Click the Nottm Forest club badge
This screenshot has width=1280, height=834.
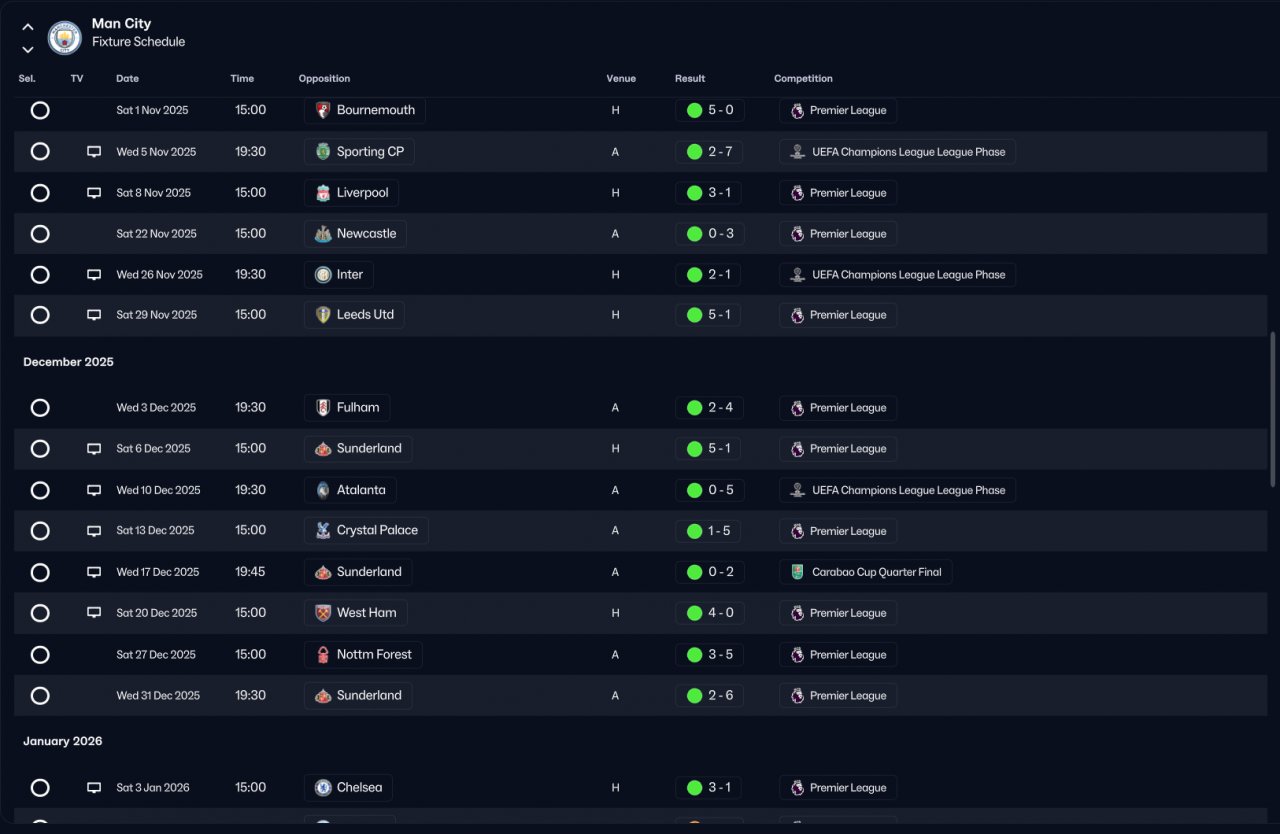click(x=323, y=655)
